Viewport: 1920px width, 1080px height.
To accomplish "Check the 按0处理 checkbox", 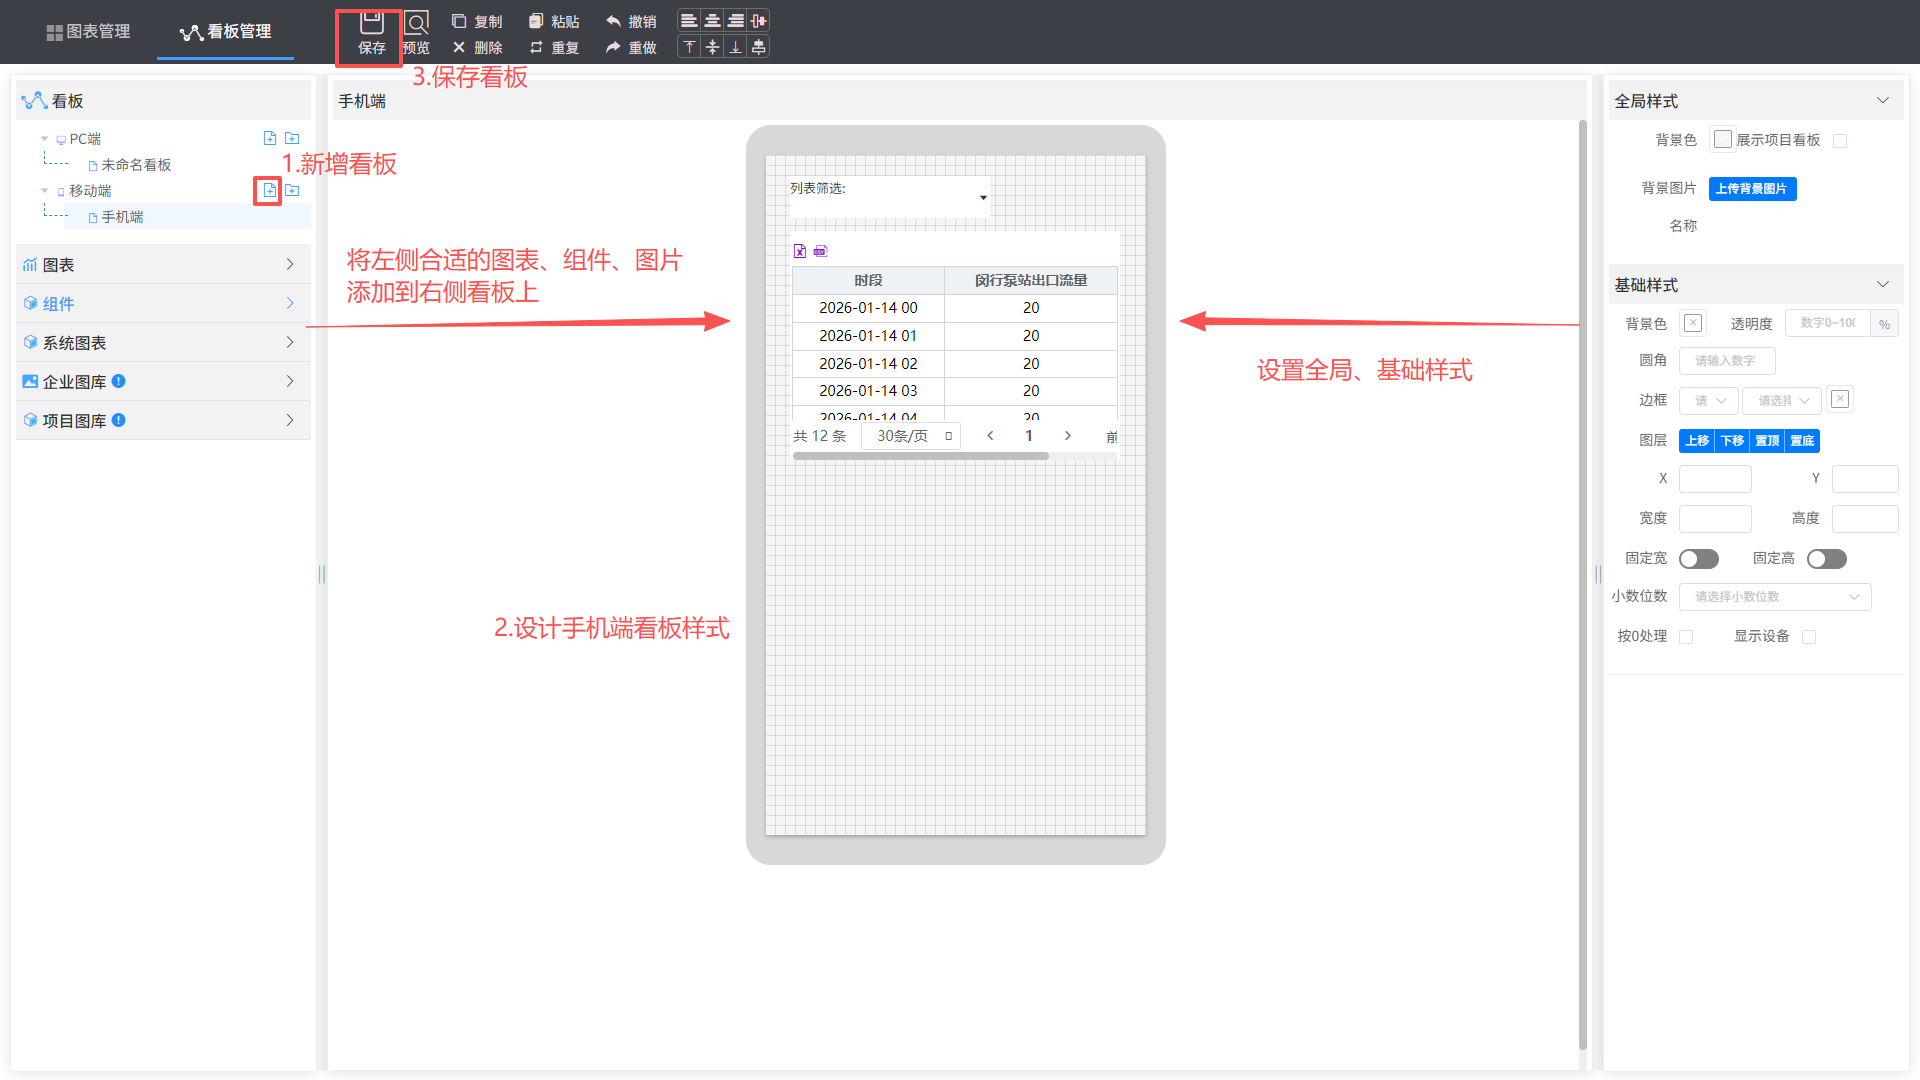I will 1686,637.
